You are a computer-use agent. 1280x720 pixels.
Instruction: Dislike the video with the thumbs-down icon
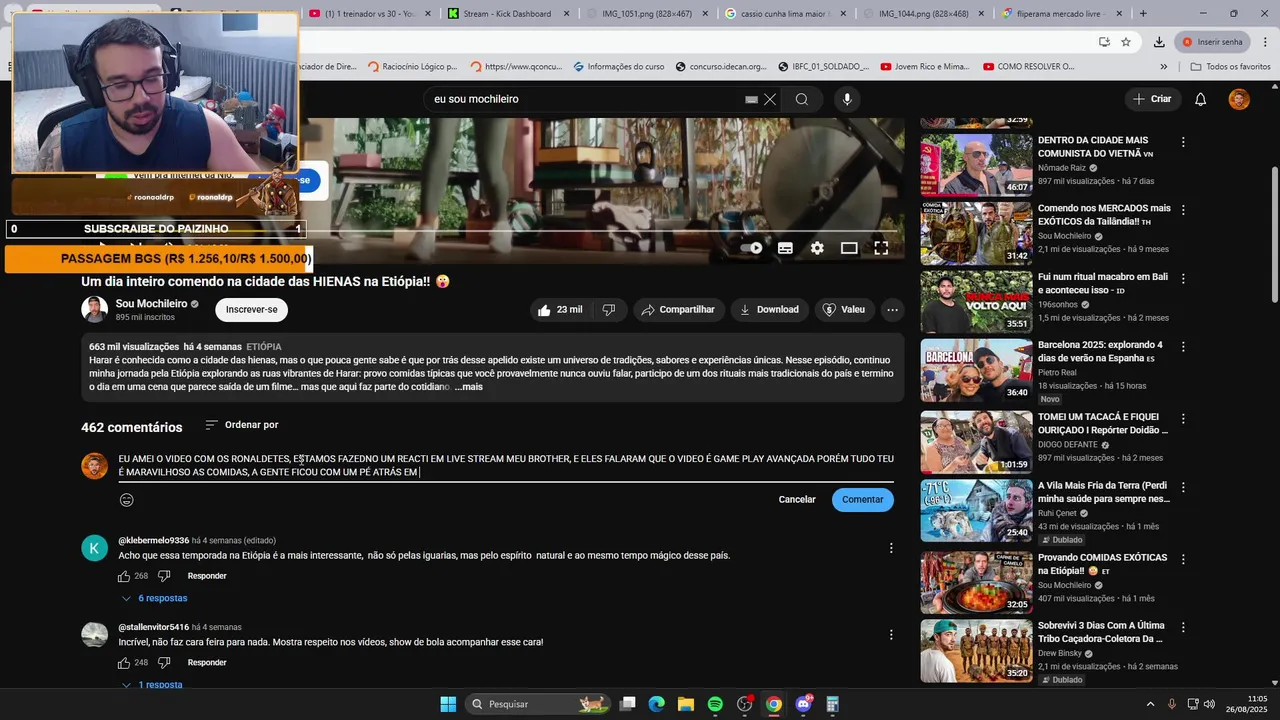609,310
